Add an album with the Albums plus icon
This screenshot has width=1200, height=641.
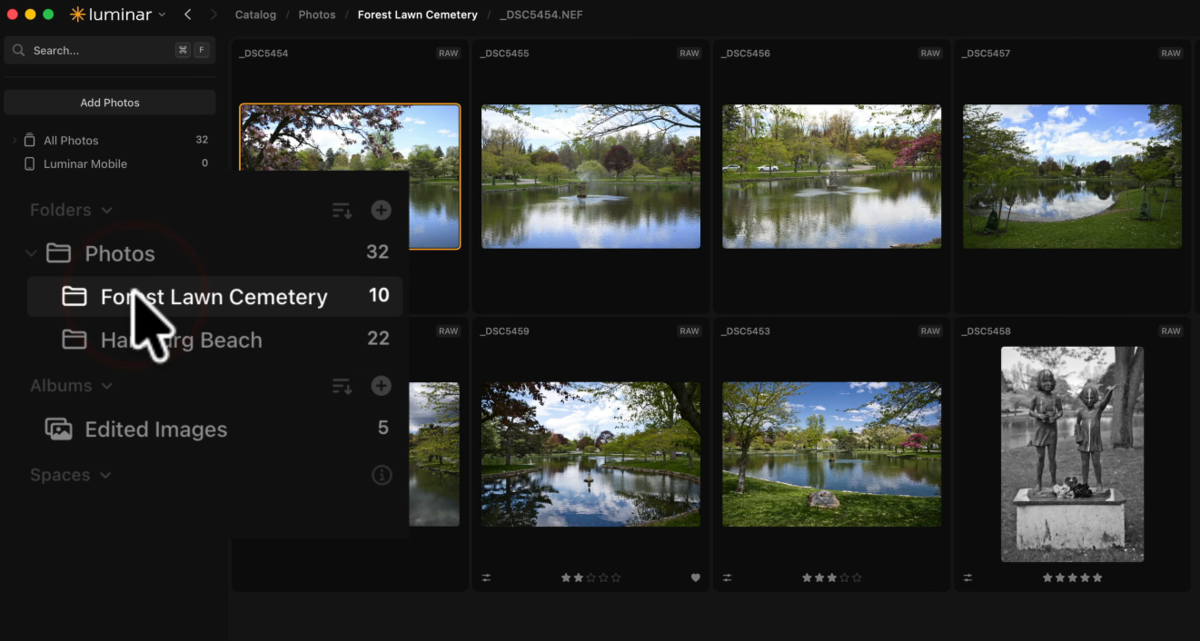[x=381, y=385]
